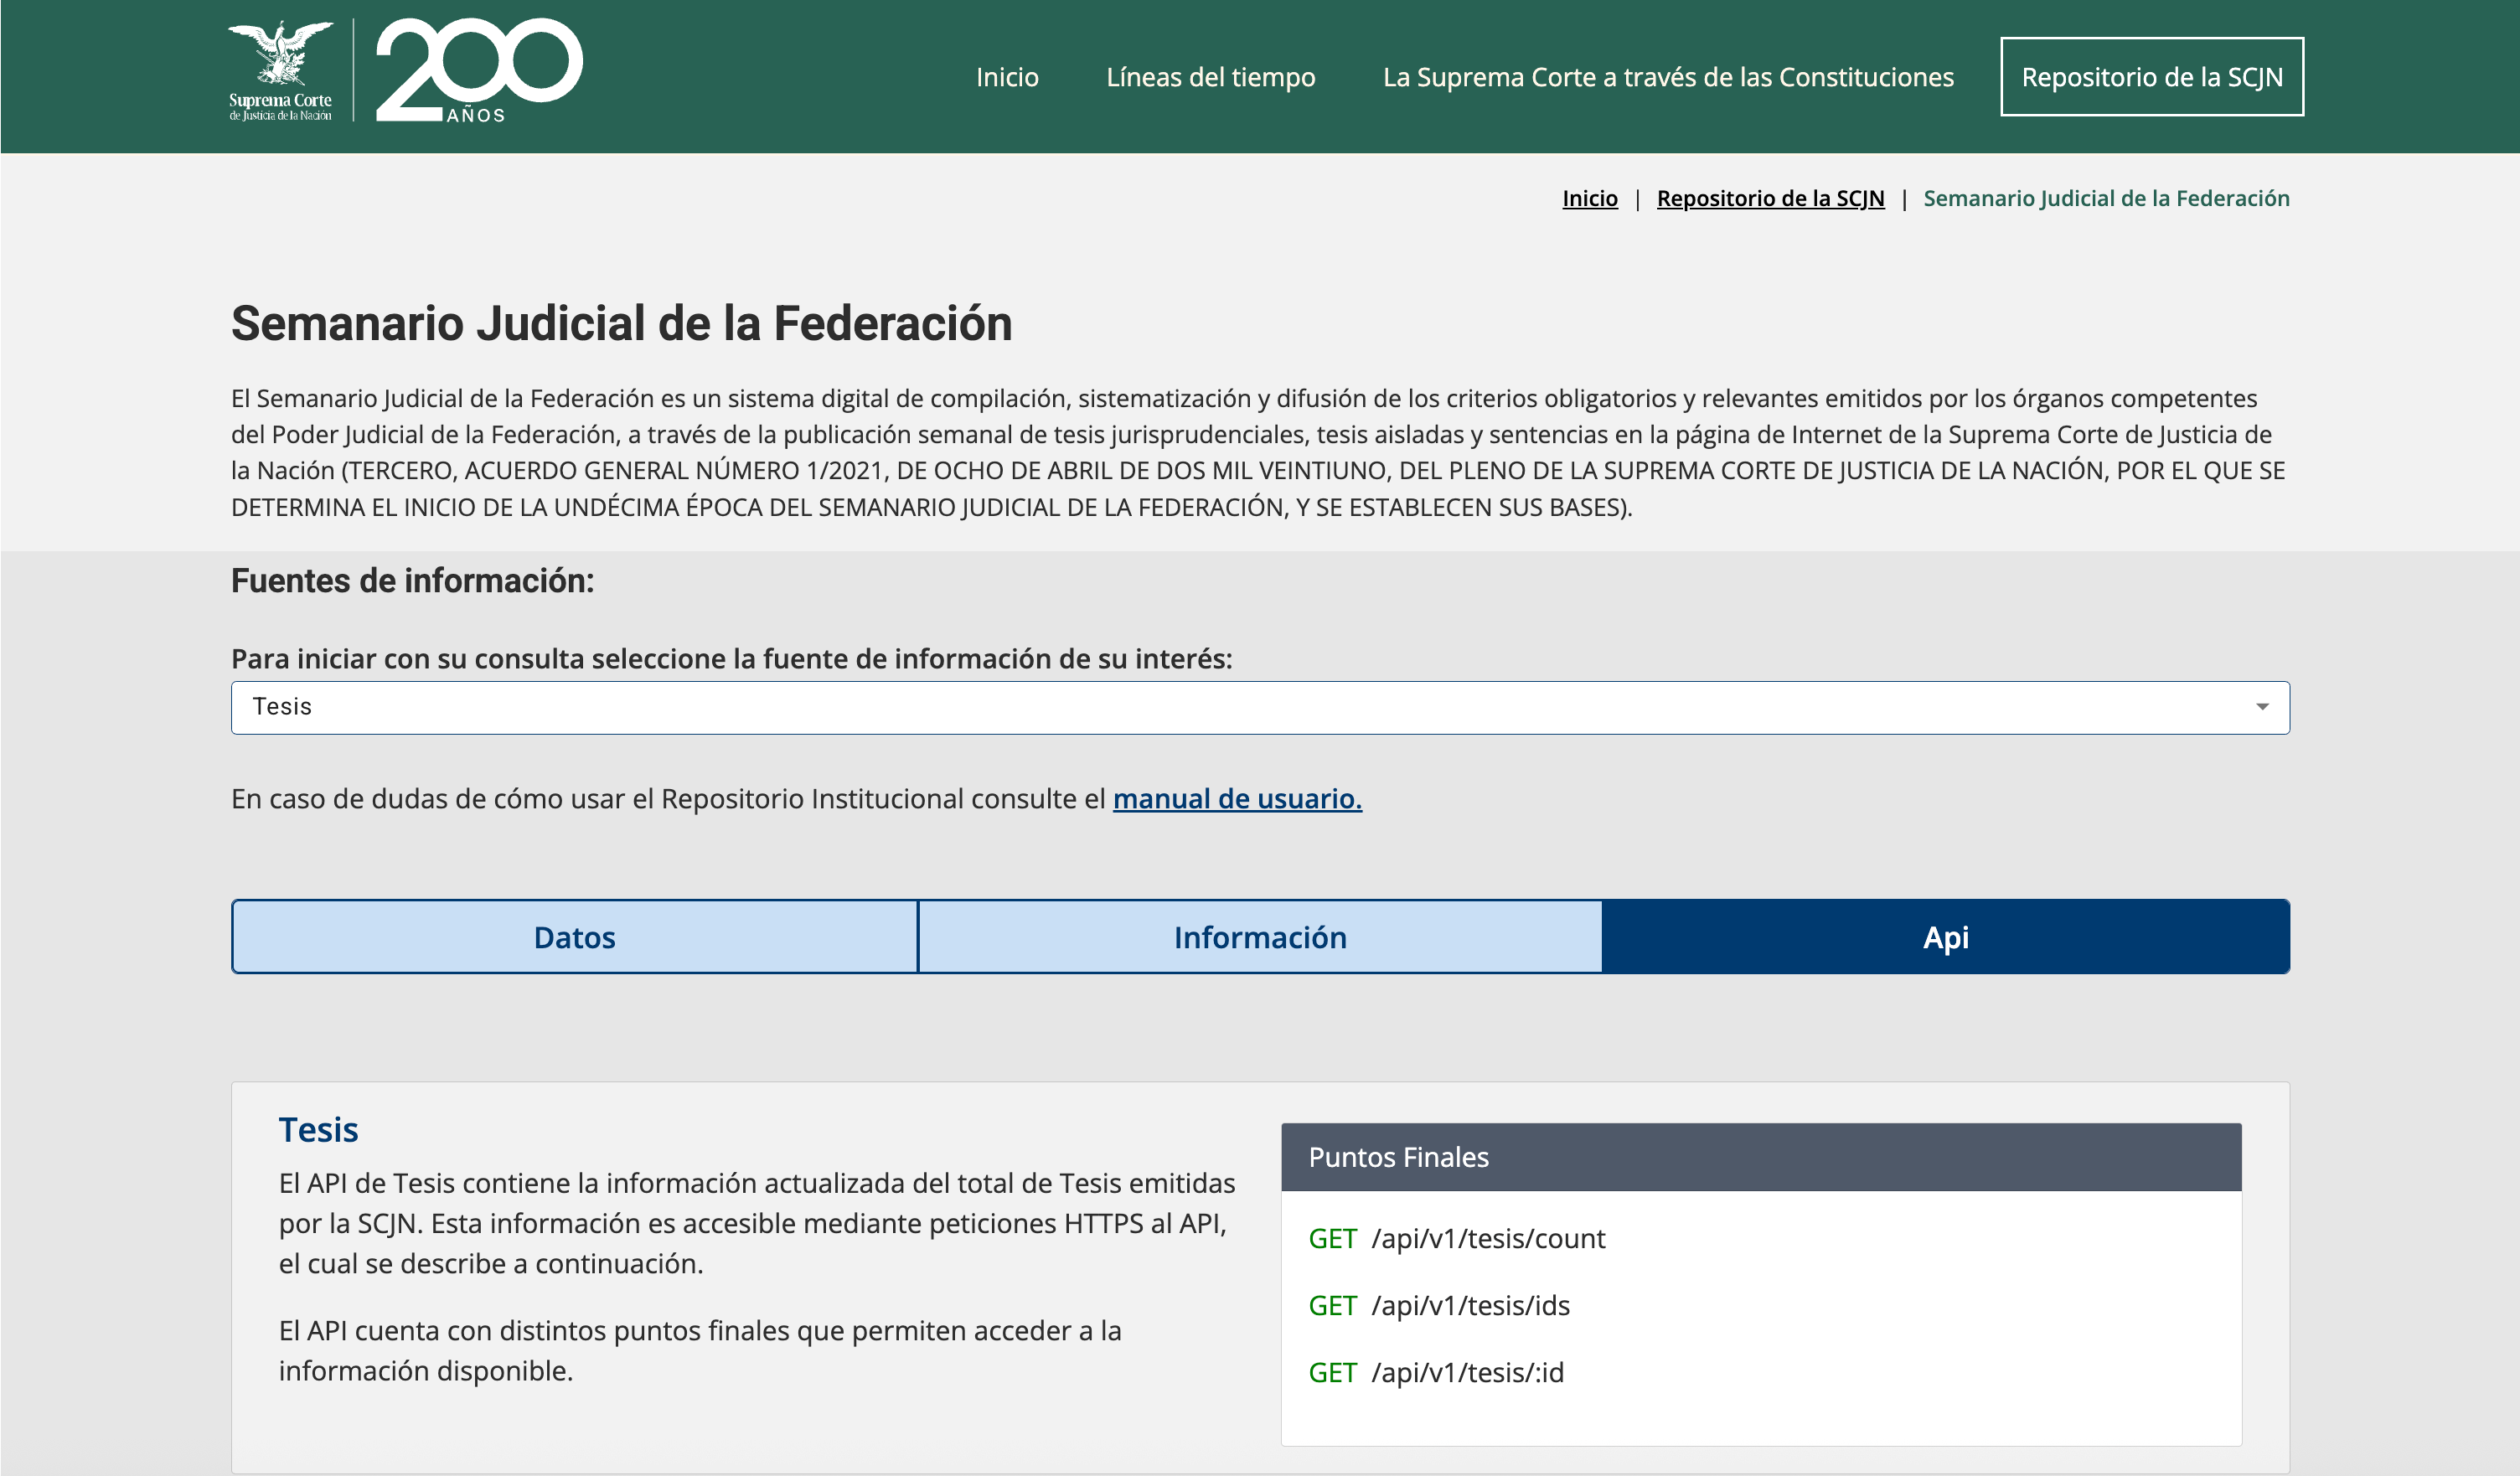
Task: Follow the Repositorio de la SCJN breadcrumb link
Action: click(1770, 198)
